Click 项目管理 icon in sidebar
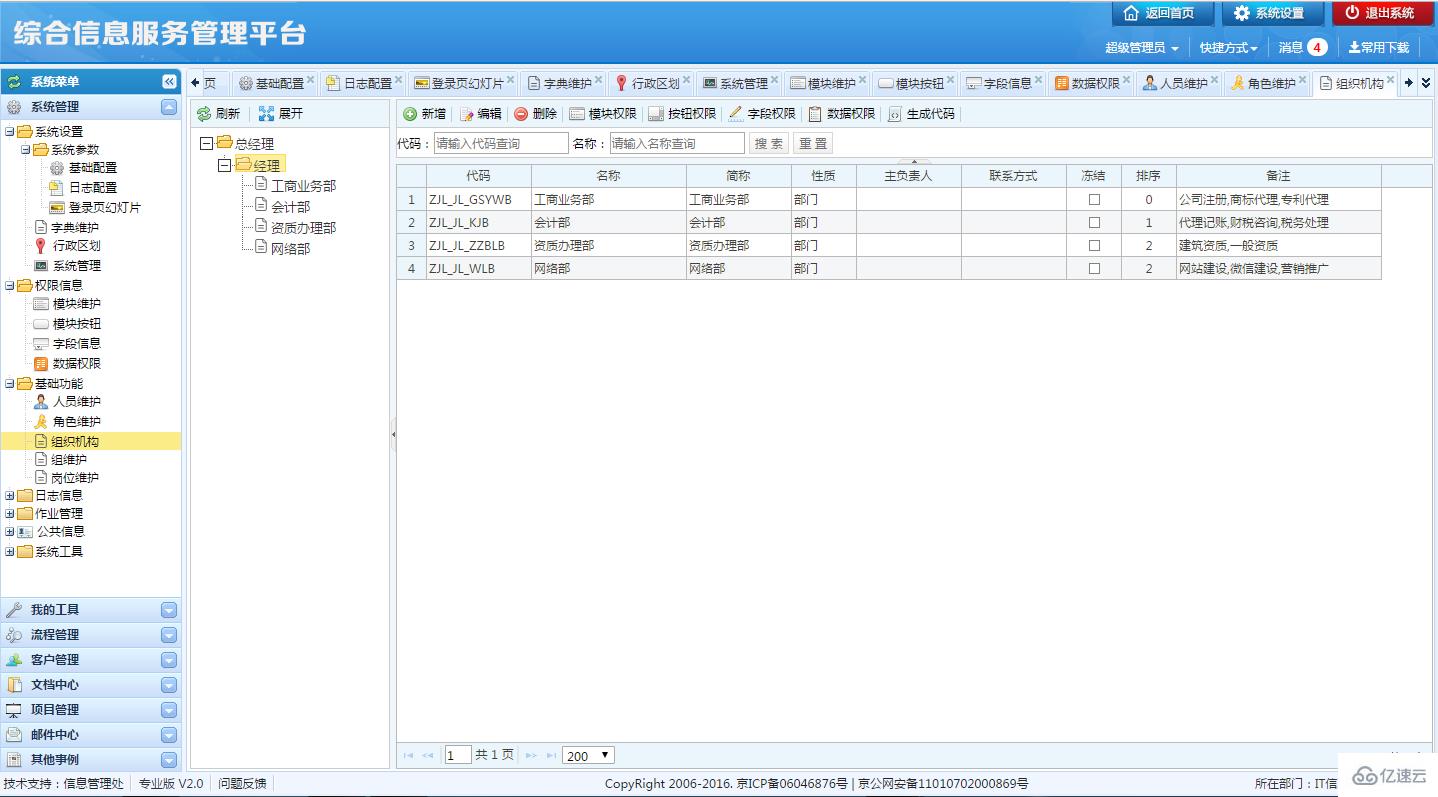The height and width of the screenshot is (797, 1438). click(14, 710)
